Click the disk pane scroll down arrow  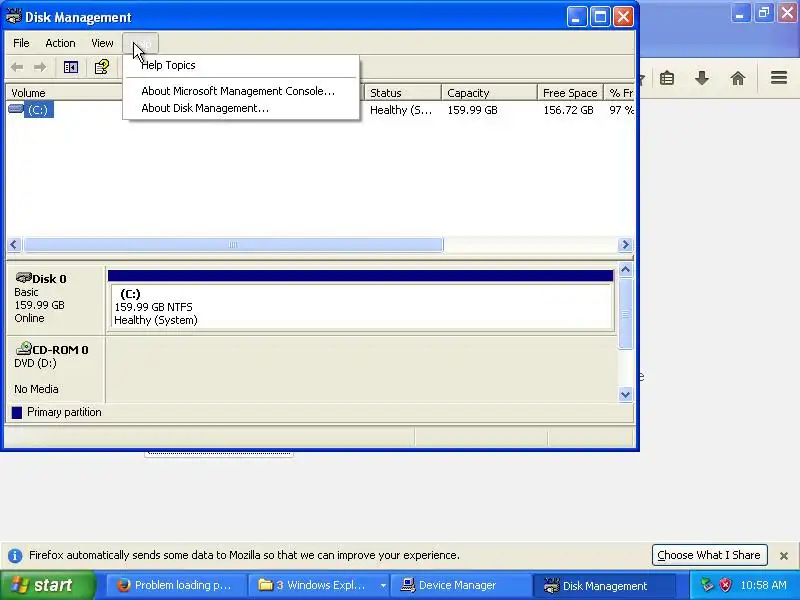(x=626, y=394)
